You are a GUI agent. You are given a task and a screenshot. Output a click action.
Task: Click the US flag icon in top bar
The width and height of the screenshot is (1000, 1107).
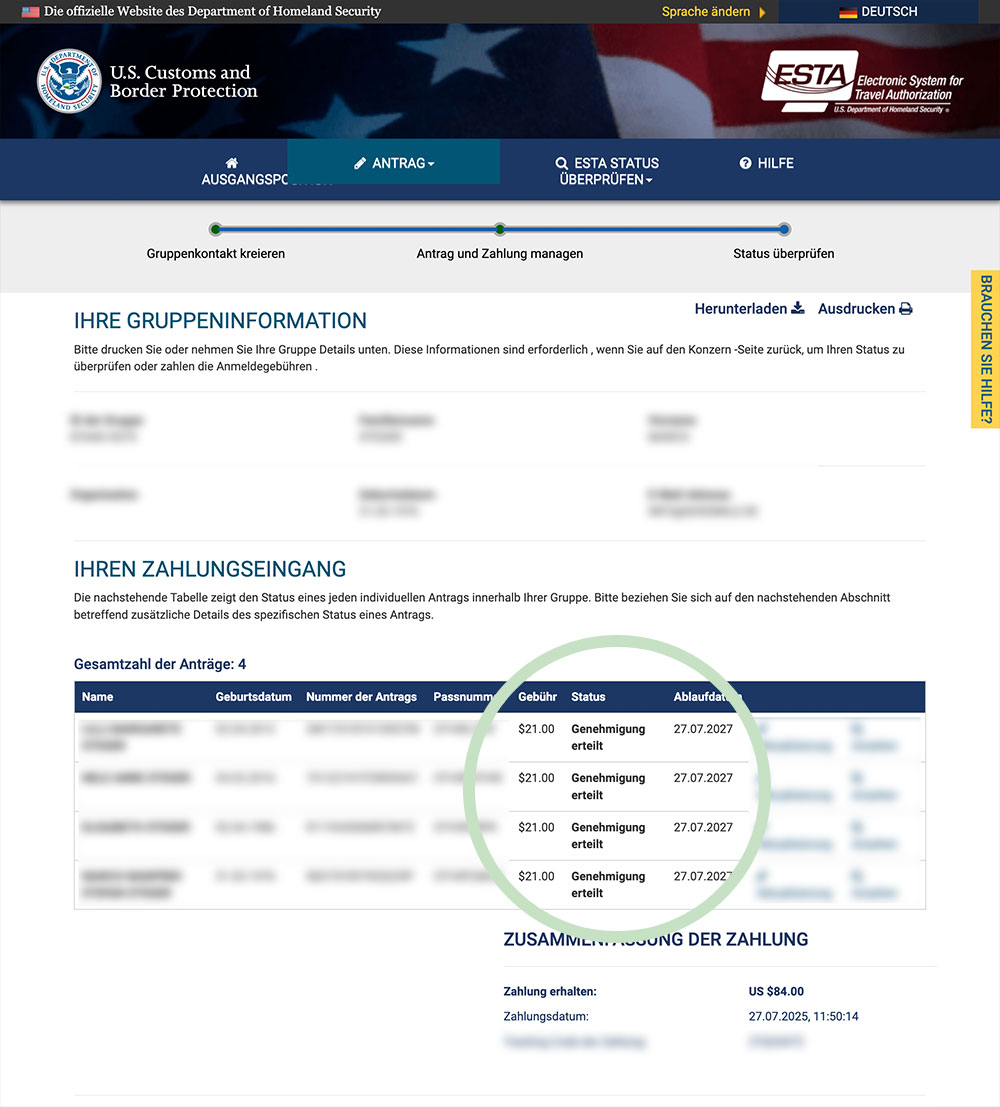tap(30, 11)
